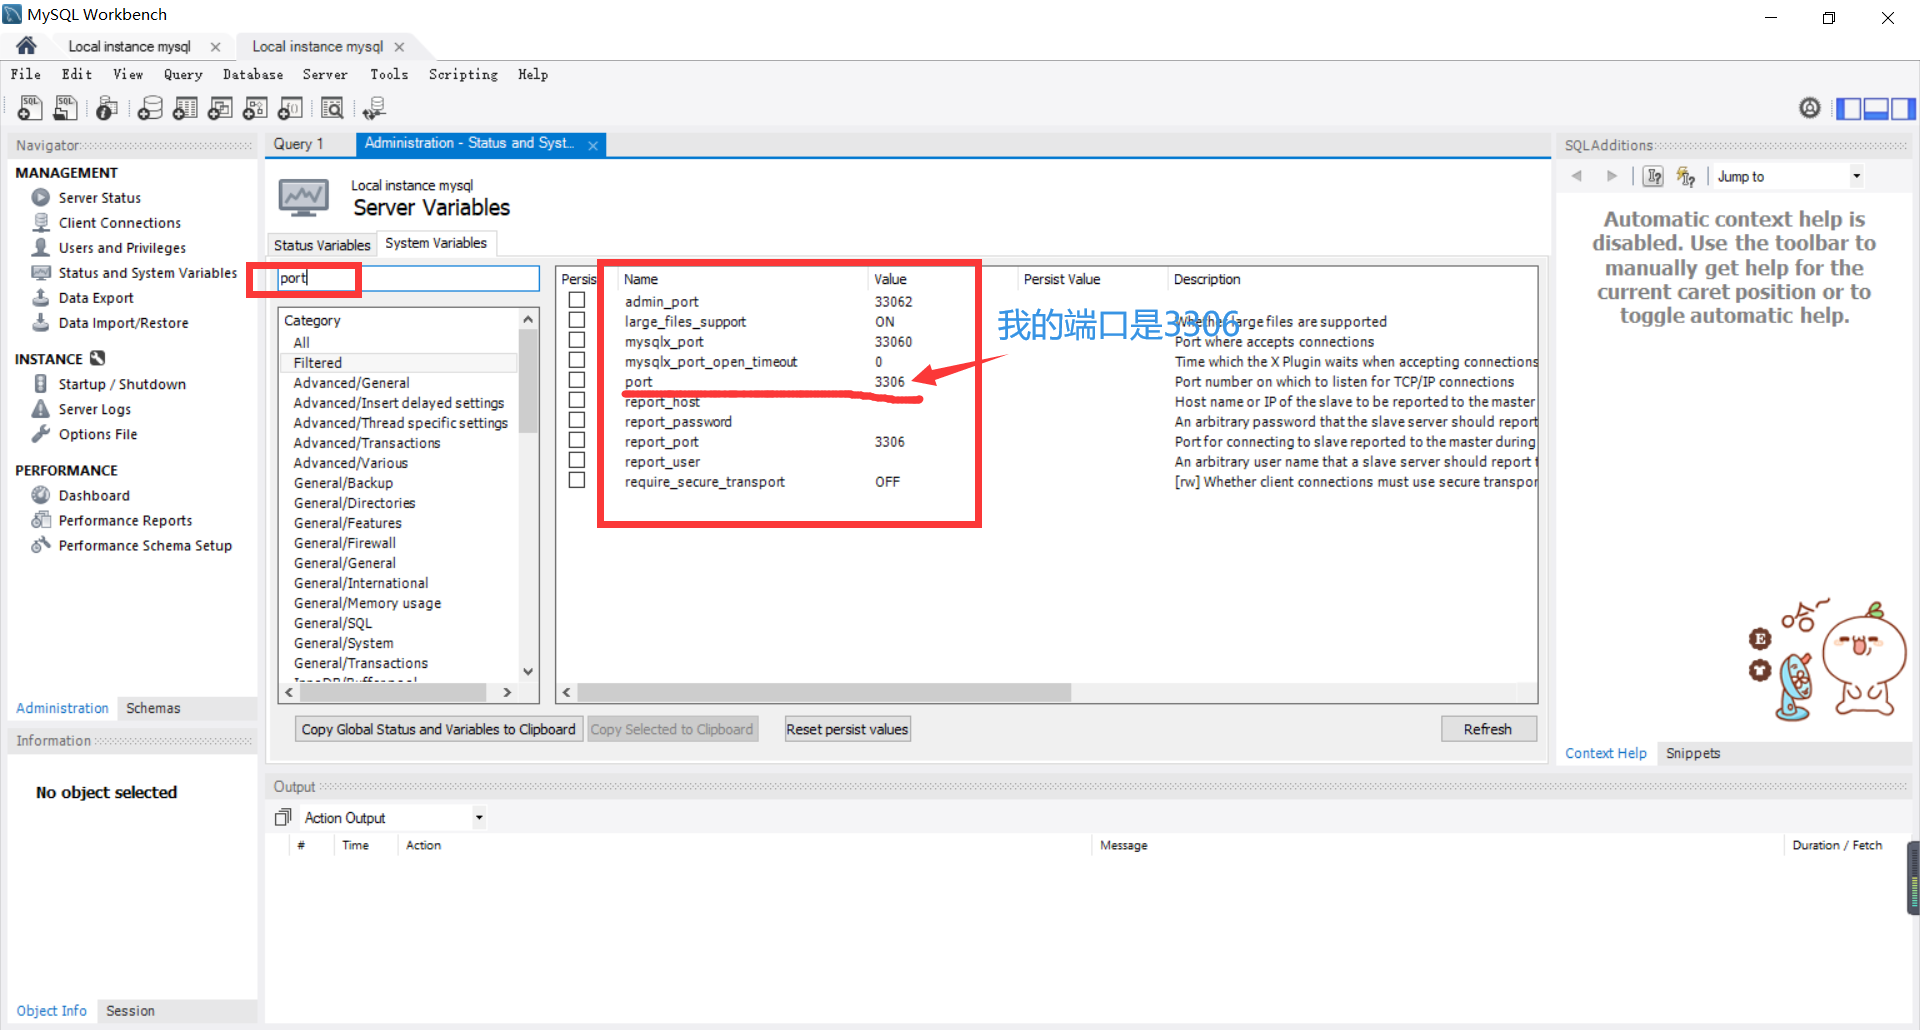Create a new SQL tab icon
The height and width of the screenshot is (1030, 1920).
pyautogui.click(x=30, y=108)
